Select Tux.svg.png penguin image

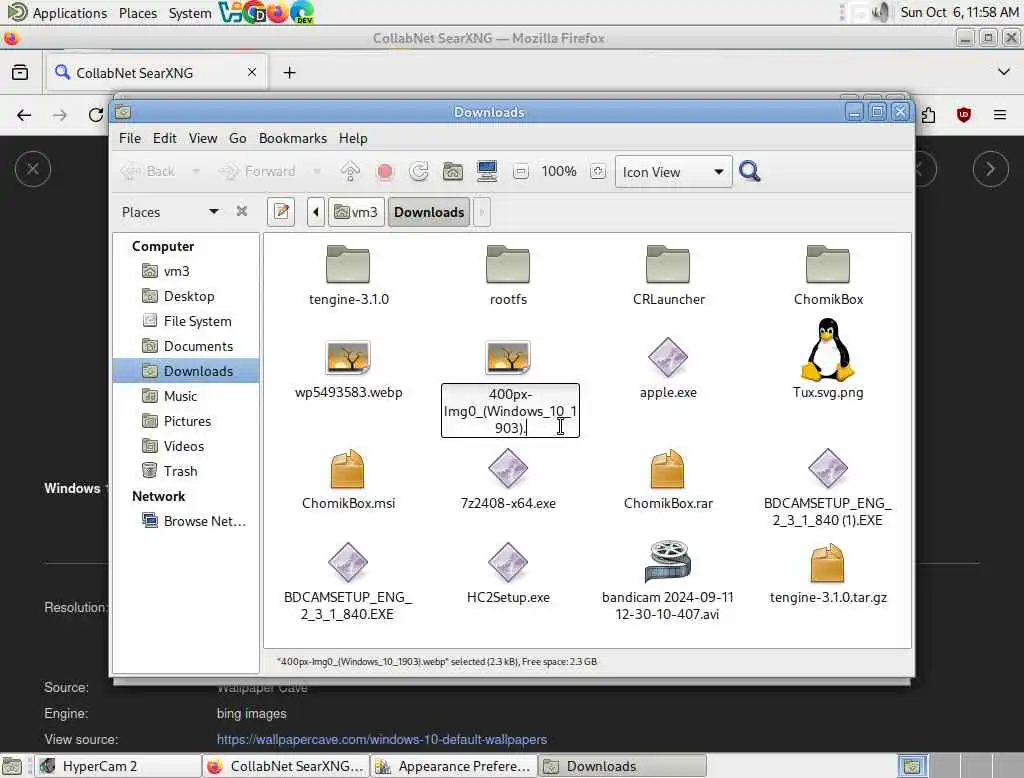pyautogui.click(x=827, y=350)
